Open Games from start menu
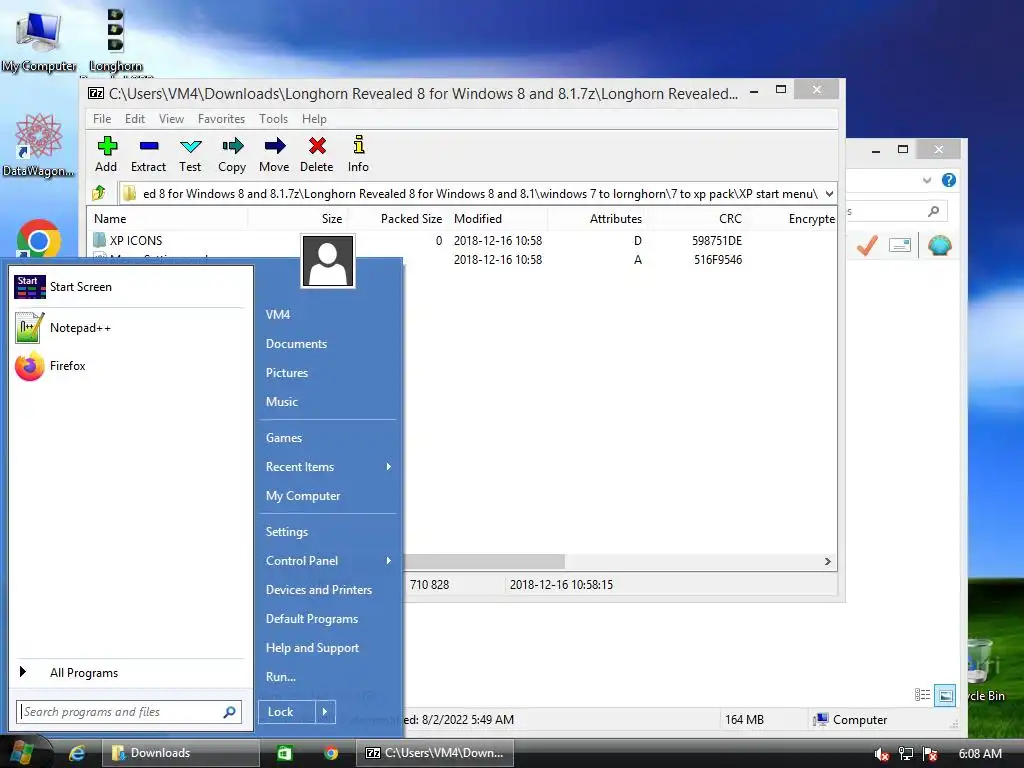The image size is (1024, 768). (x=283, y=438)
